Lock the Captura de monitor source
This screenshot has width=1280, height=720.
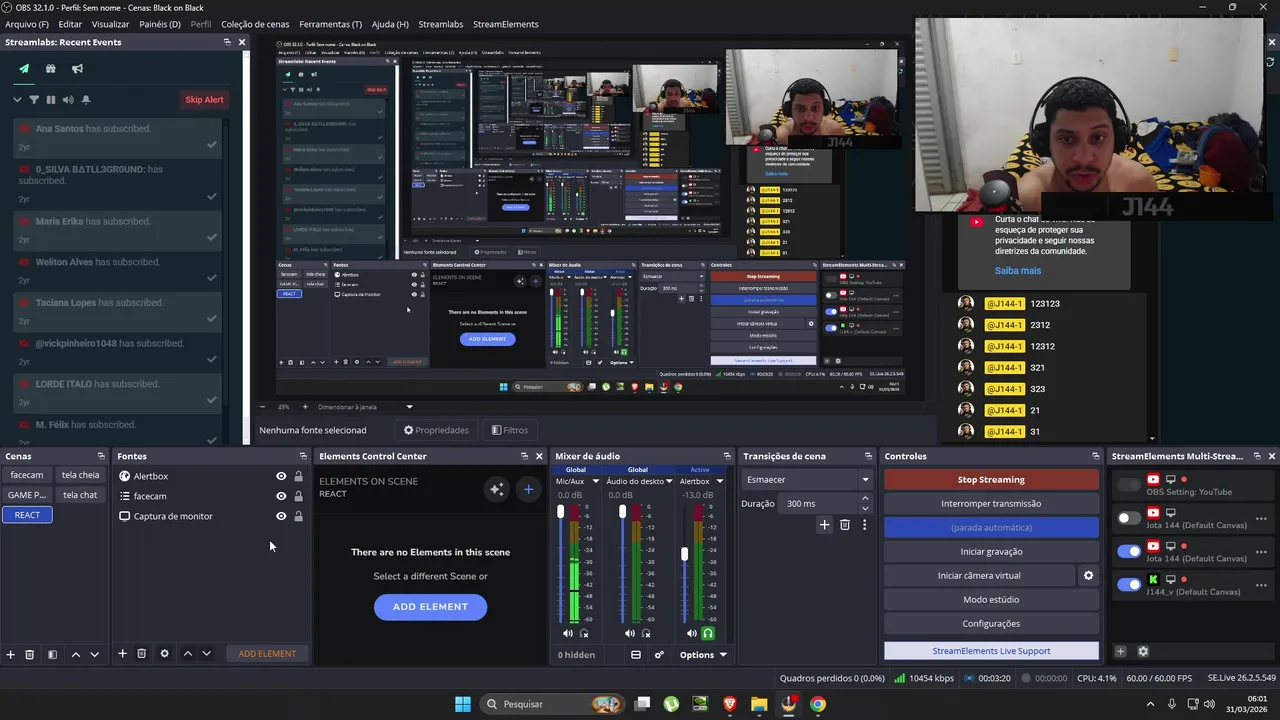(x=298, y=516)
